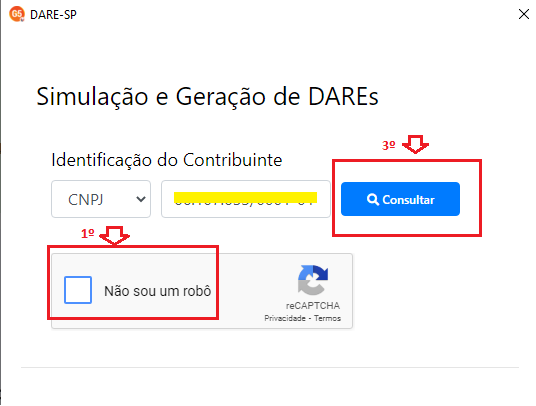Viewport: 536px width, 406px height.
Task: Click the magnifier icon on Consultar button
Action: pos(373,199)
